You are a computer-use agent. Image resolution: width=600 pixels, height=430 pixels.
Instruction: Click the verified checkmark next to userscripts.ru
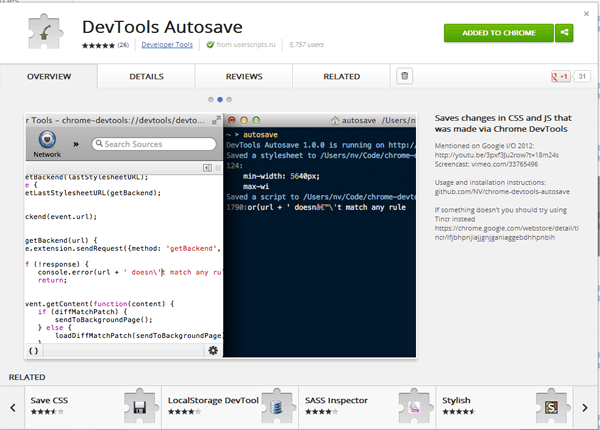(210, 45)
